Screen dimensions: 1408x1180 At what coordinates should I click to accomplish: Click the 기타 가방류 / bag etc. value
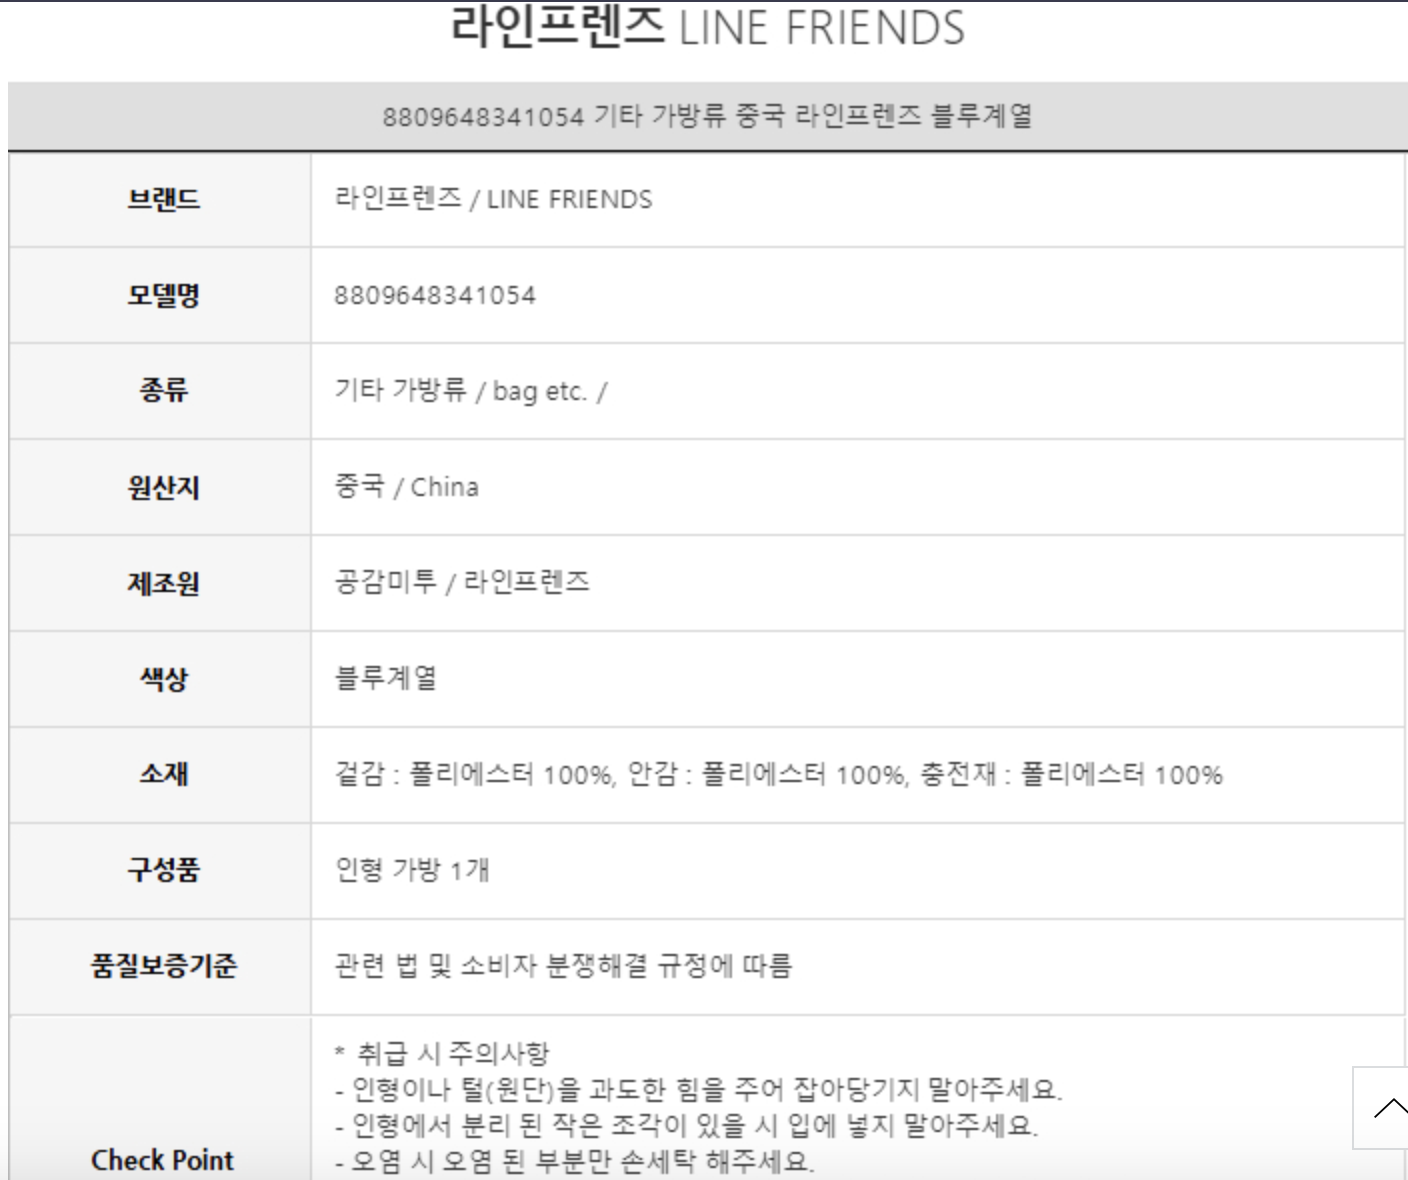click(x=470, y=390)
